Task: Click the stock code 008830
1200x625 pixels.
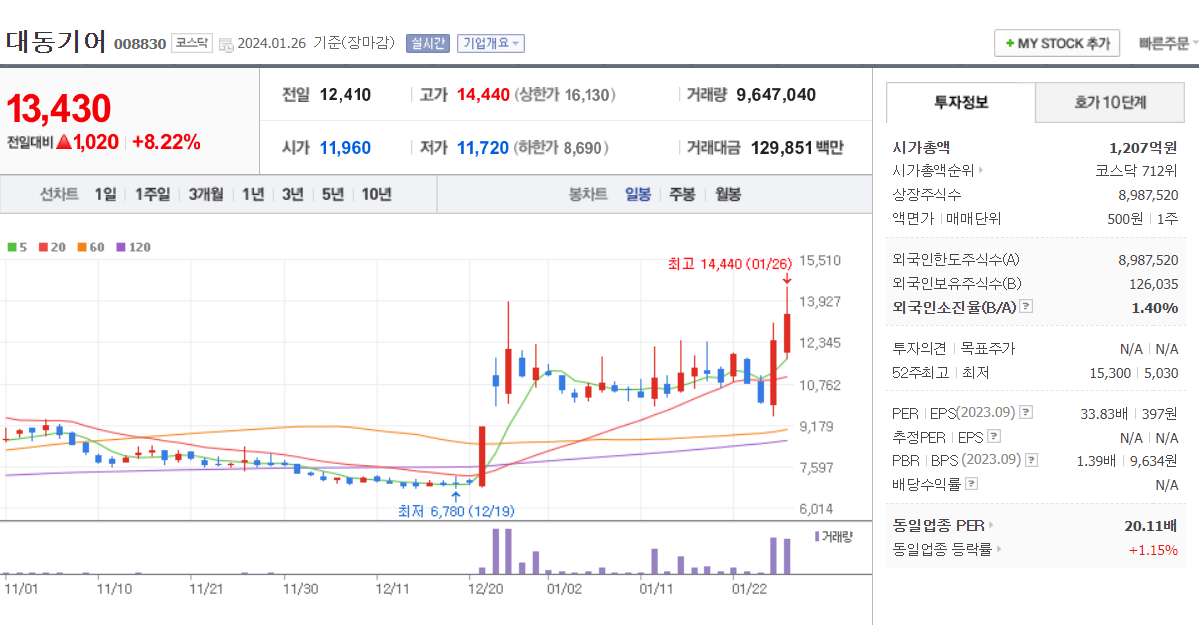Action: (x=140, y=44)
